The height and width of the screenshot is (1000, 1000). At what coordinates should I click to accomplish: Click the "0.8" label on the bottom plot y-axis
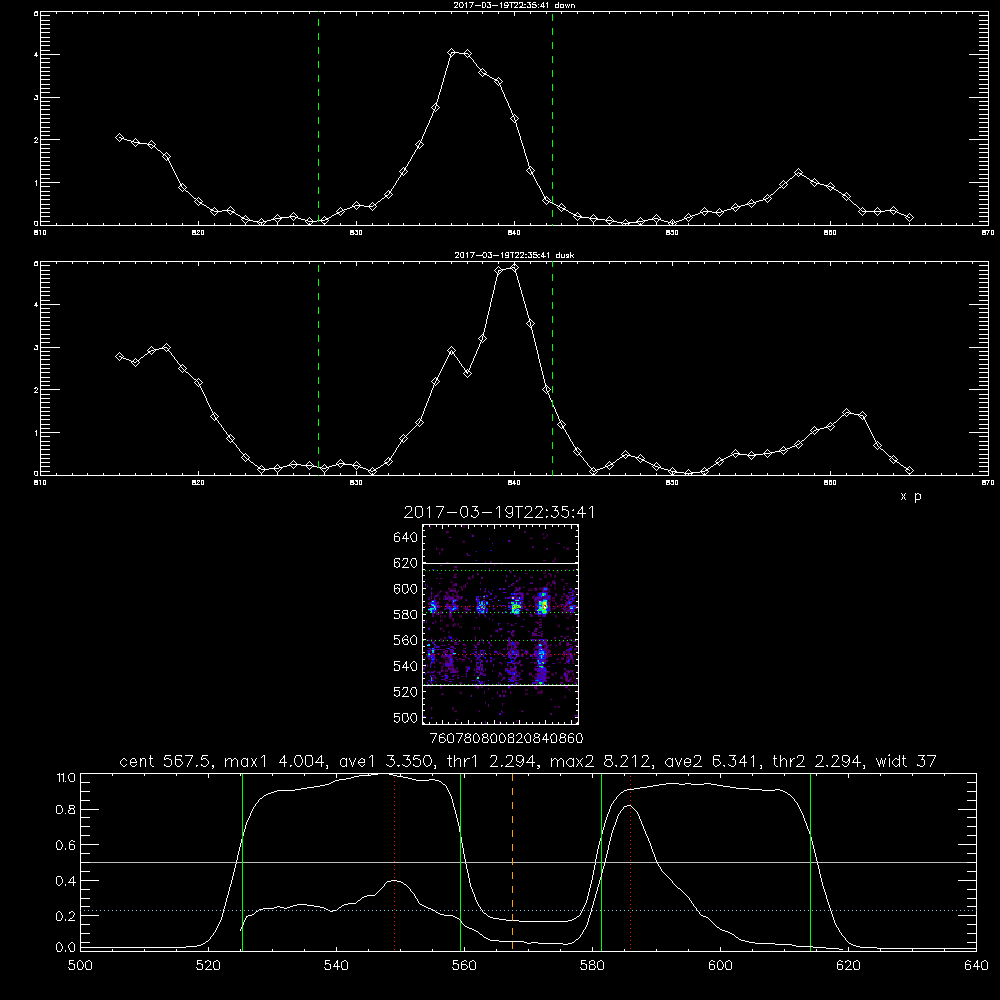[x=66, y=810]
